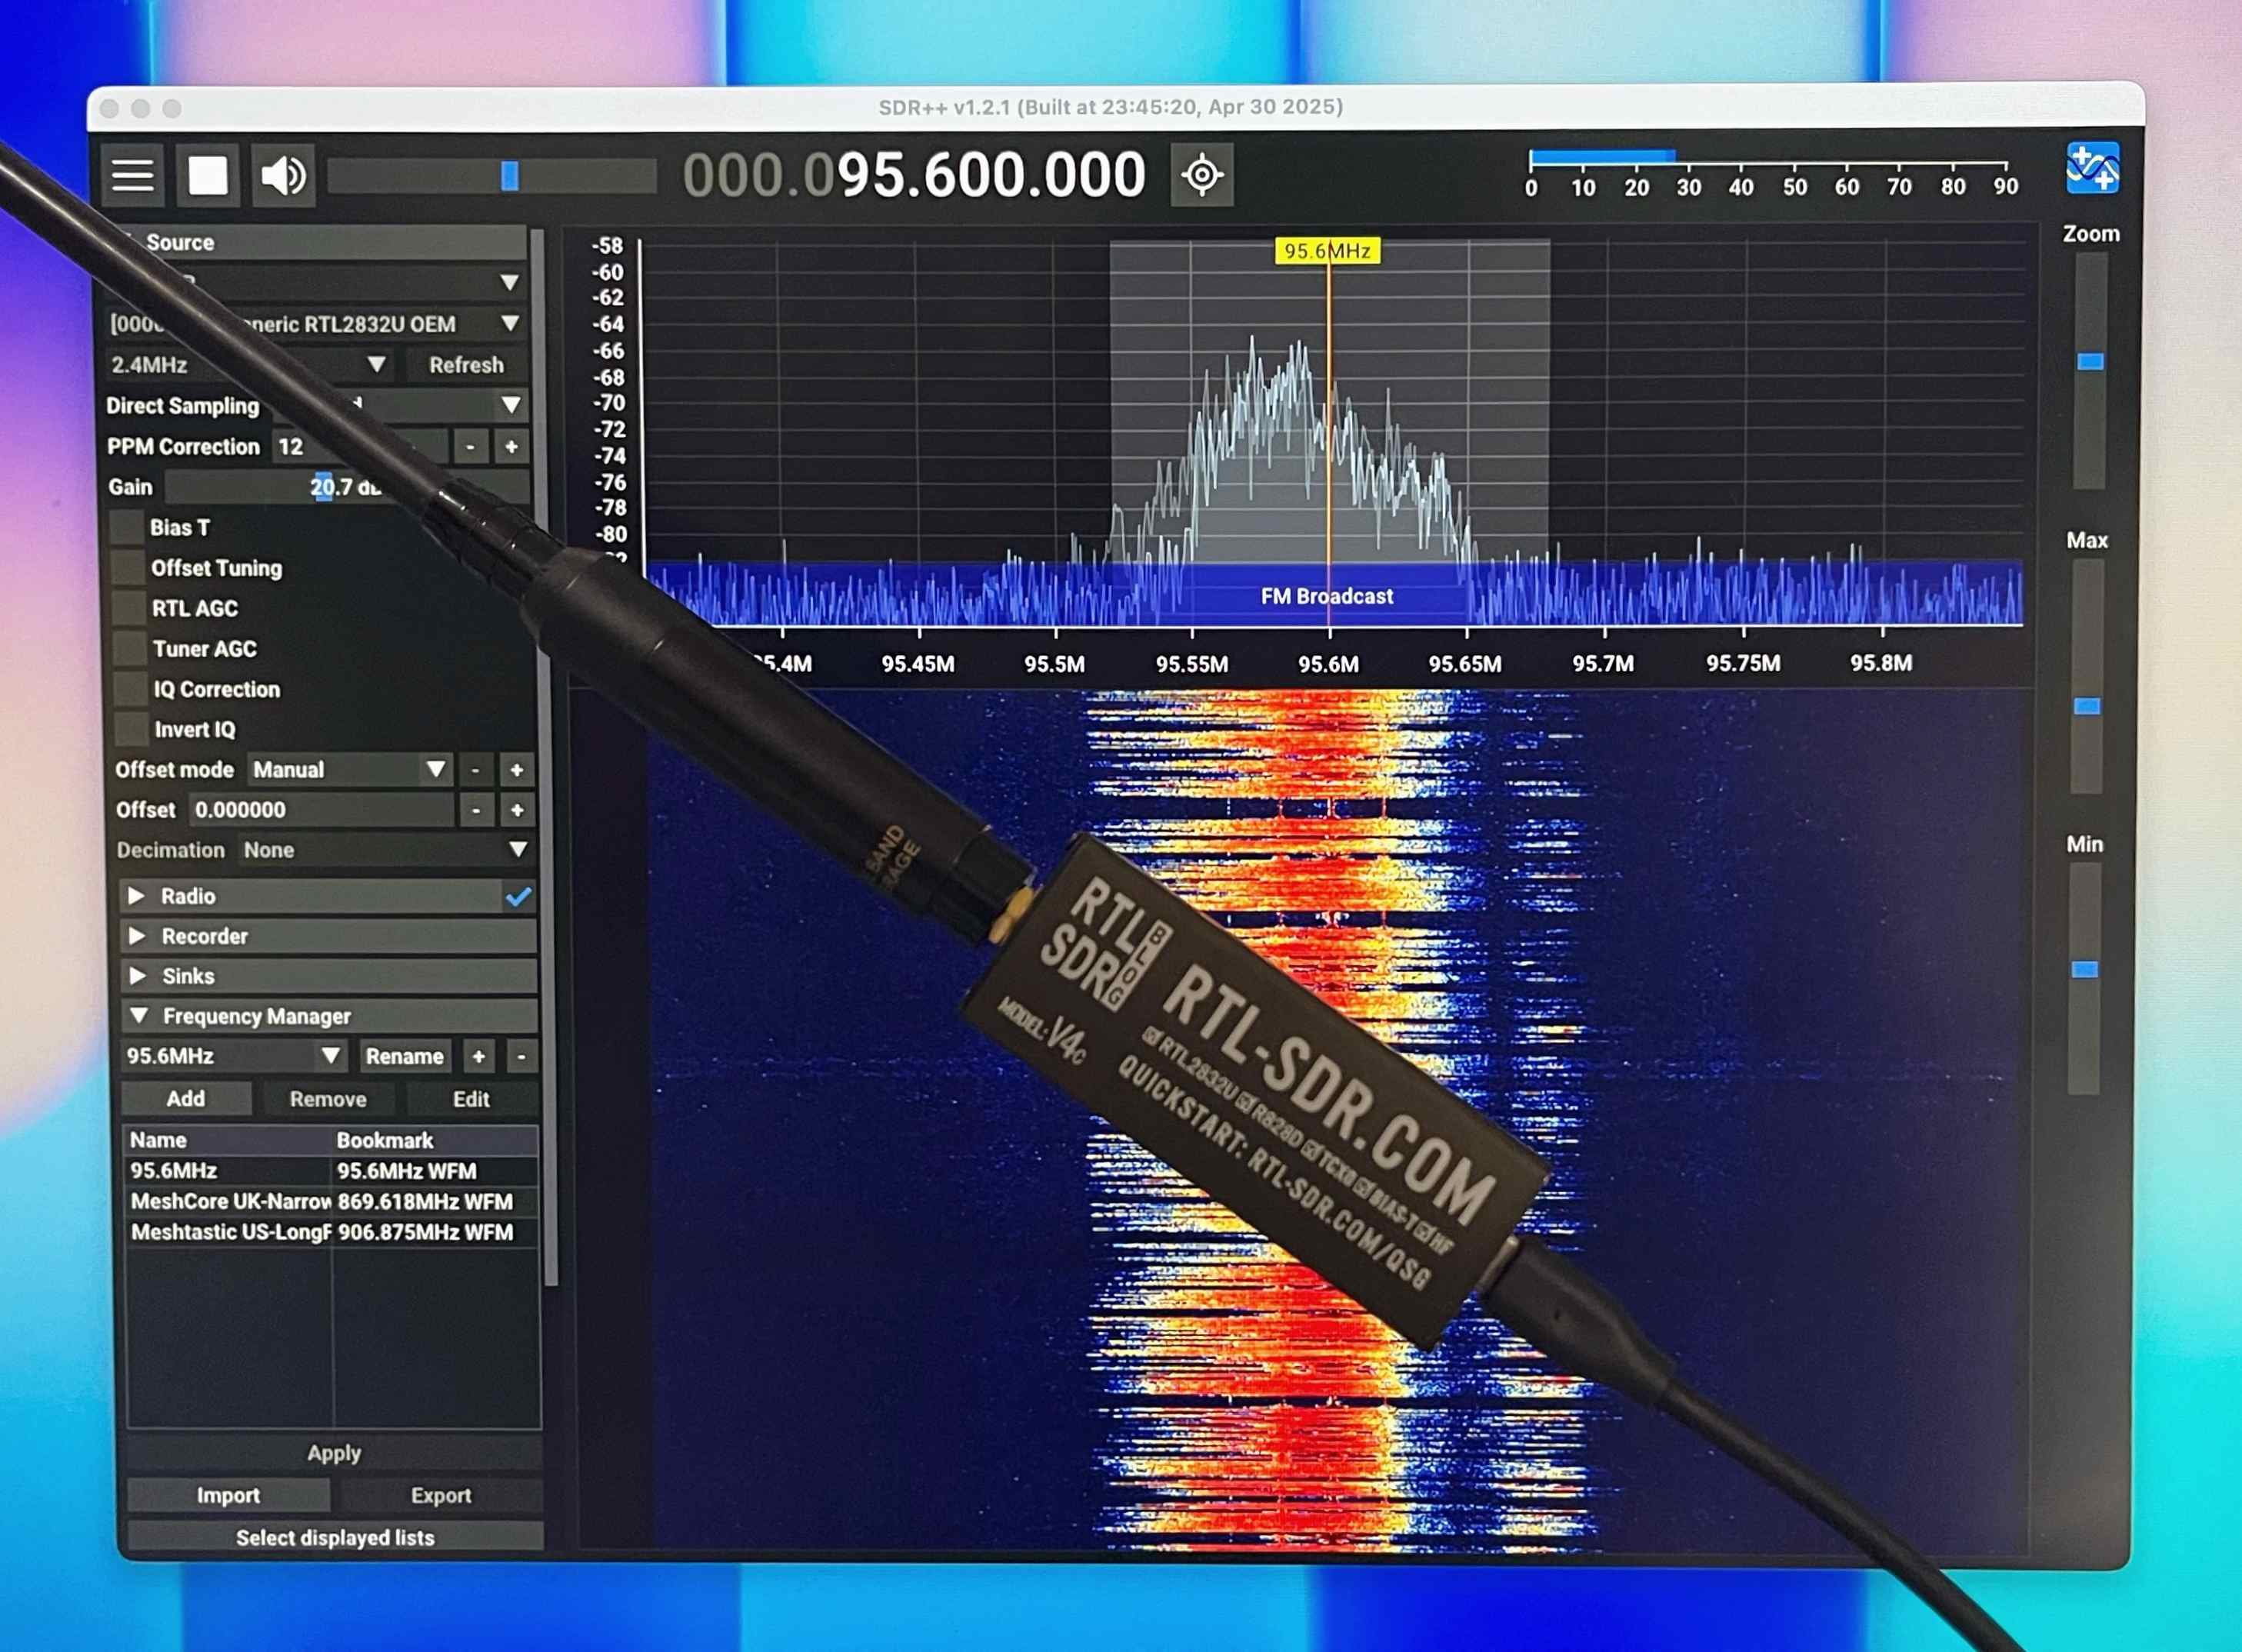Click the Export button
2242x1652 pixels.
coord(441,1495)
